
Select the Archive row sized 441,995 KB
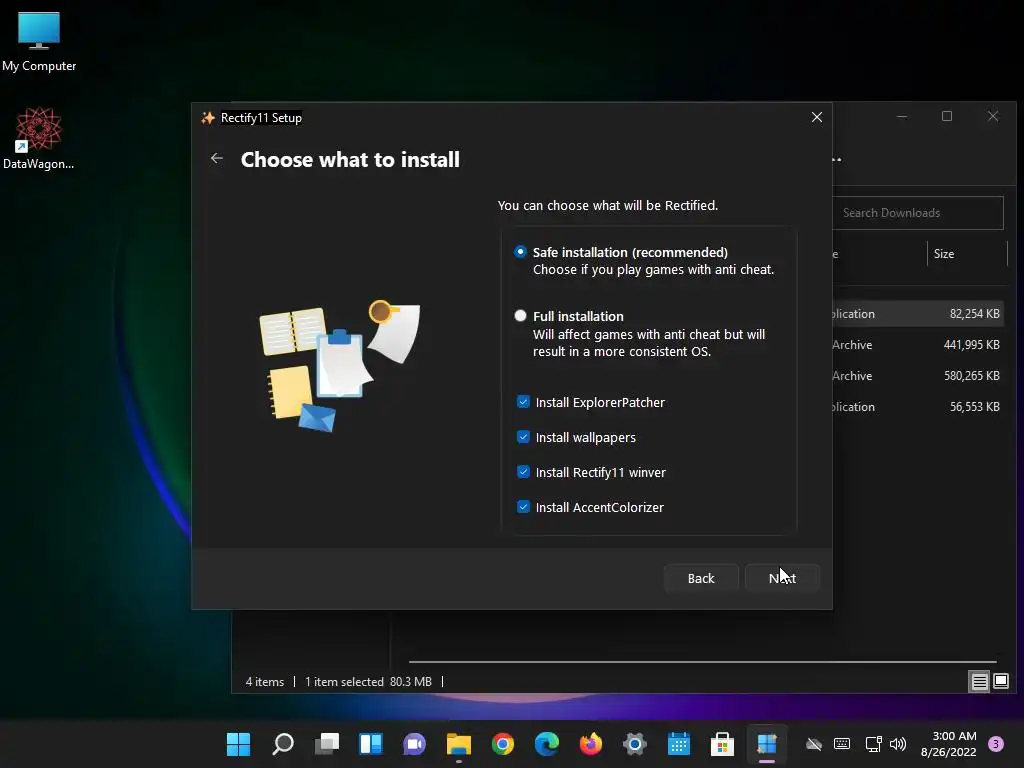click(918, 345)
